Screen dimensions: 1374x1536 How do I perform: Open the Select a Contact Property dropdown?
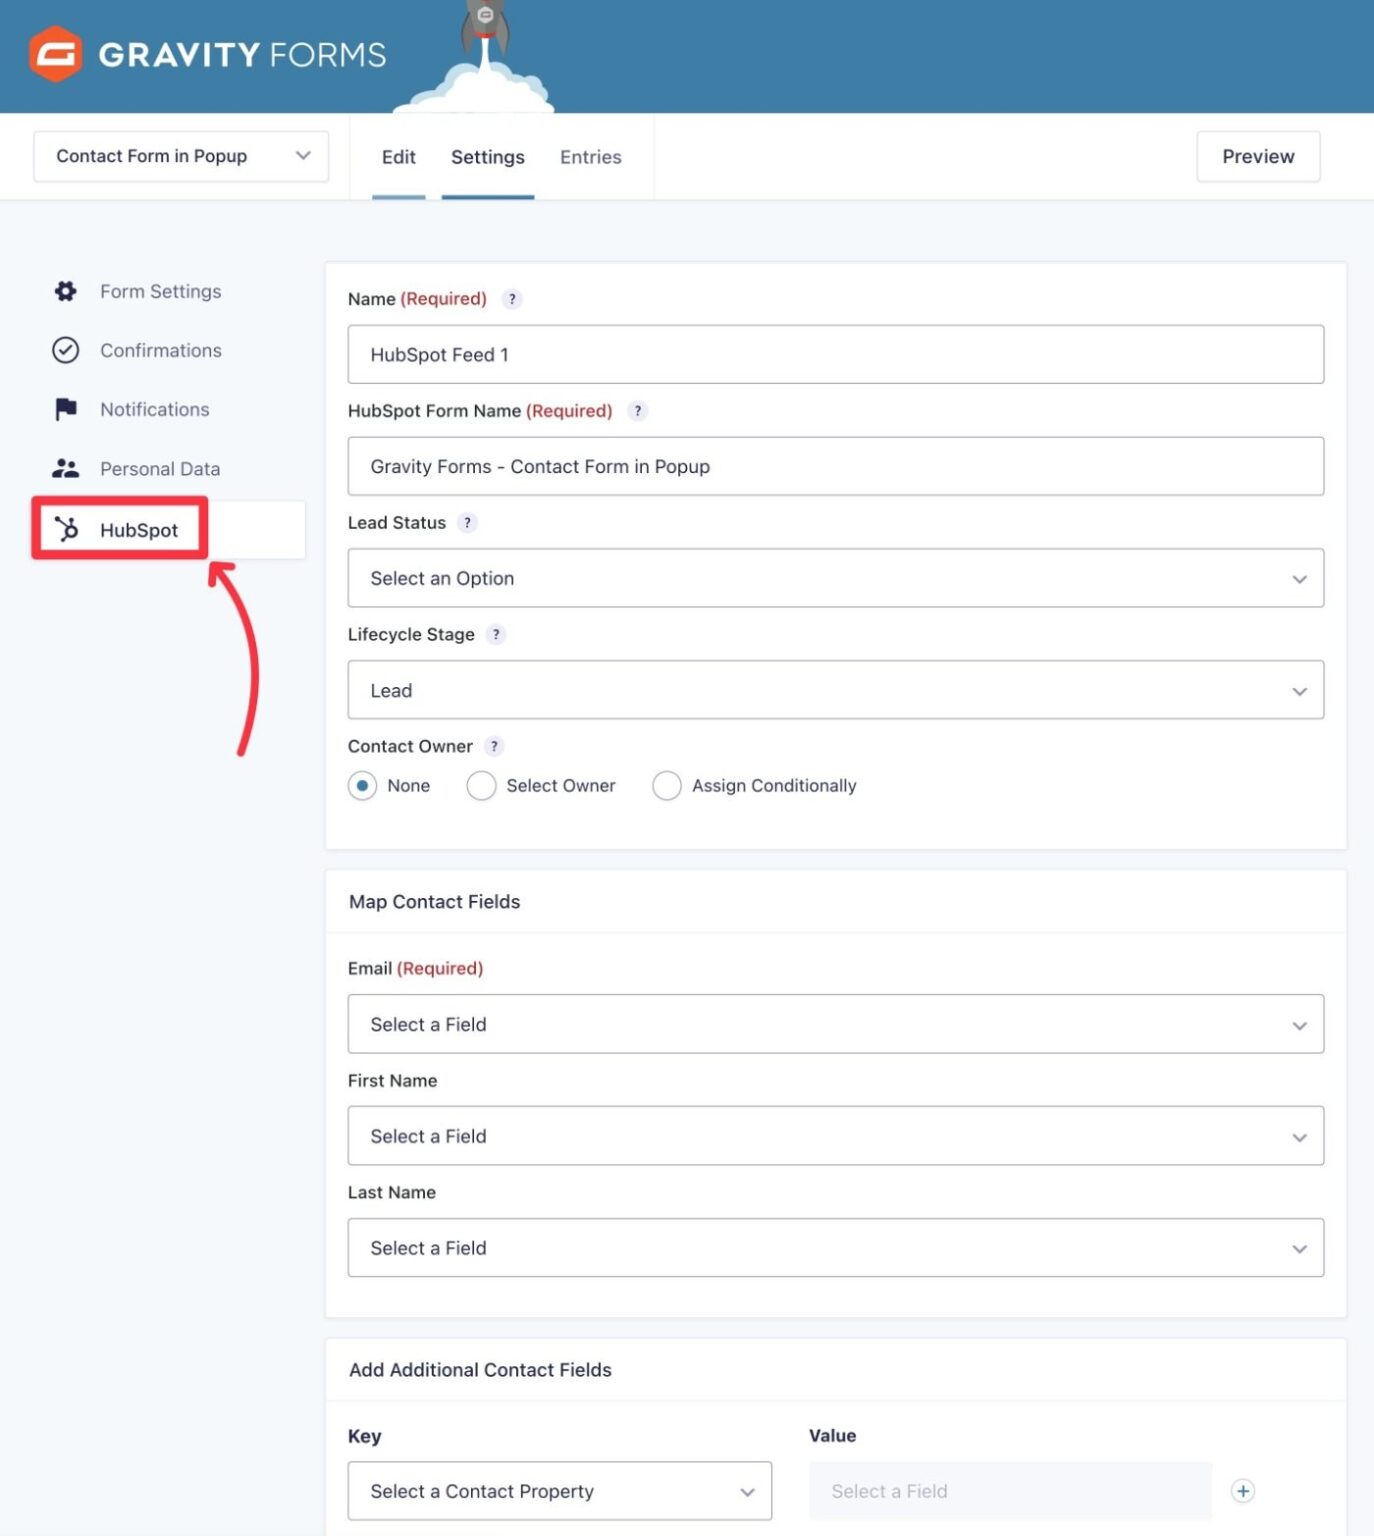559,1490
